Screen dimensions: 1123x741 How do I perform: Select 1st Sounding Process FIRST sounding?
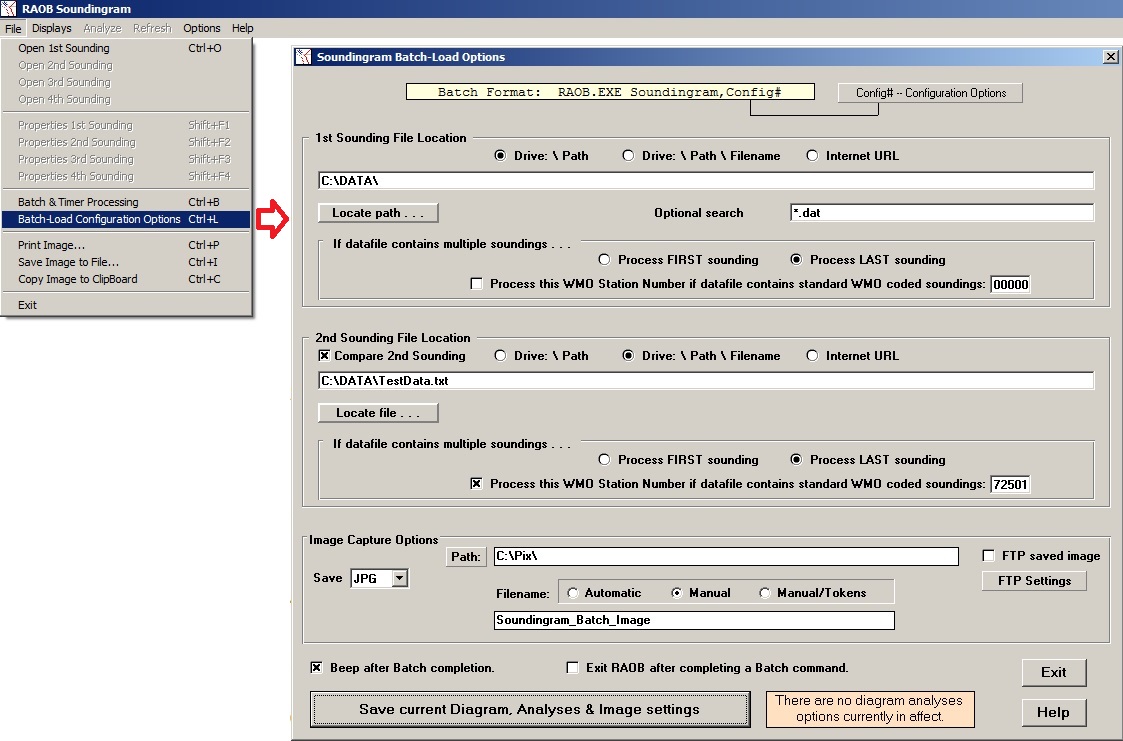(x=604, y=259)
